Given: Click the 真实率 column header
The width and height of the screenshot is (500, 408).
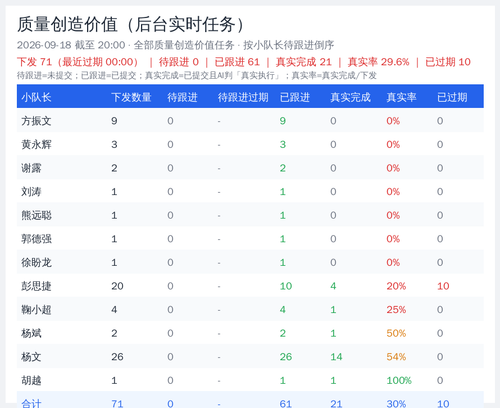Looking at the screenshot, I should coord(401,97).
